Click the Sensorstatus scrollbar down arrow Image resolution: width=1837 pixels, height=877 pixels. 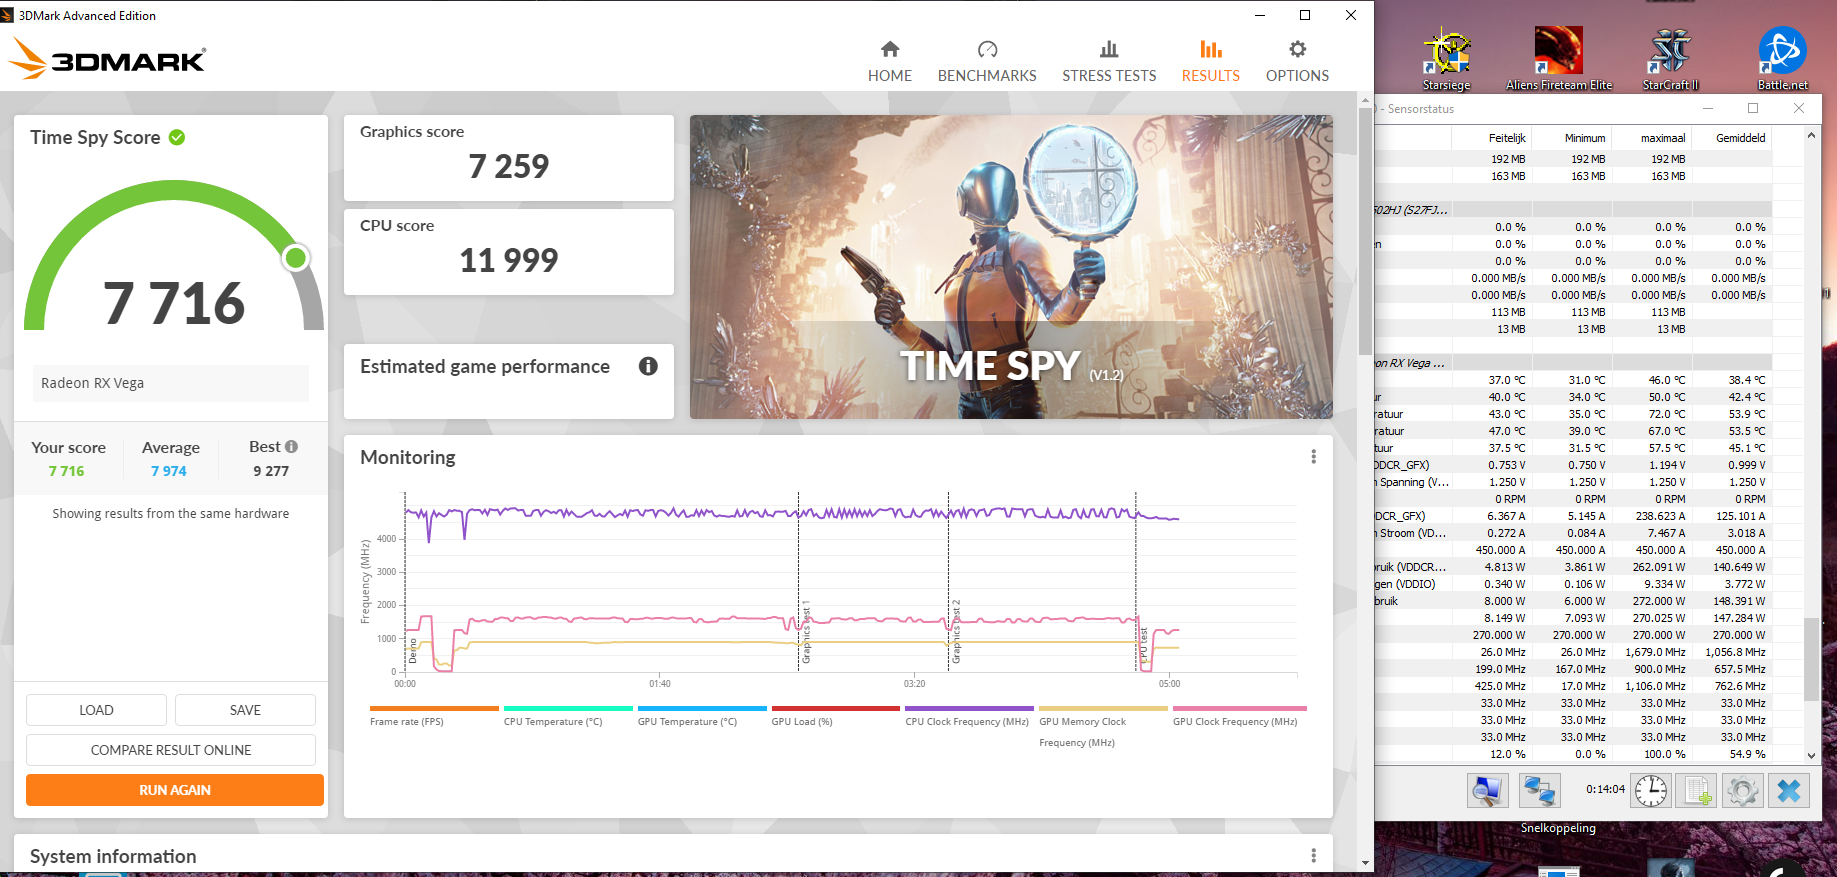1811,755
